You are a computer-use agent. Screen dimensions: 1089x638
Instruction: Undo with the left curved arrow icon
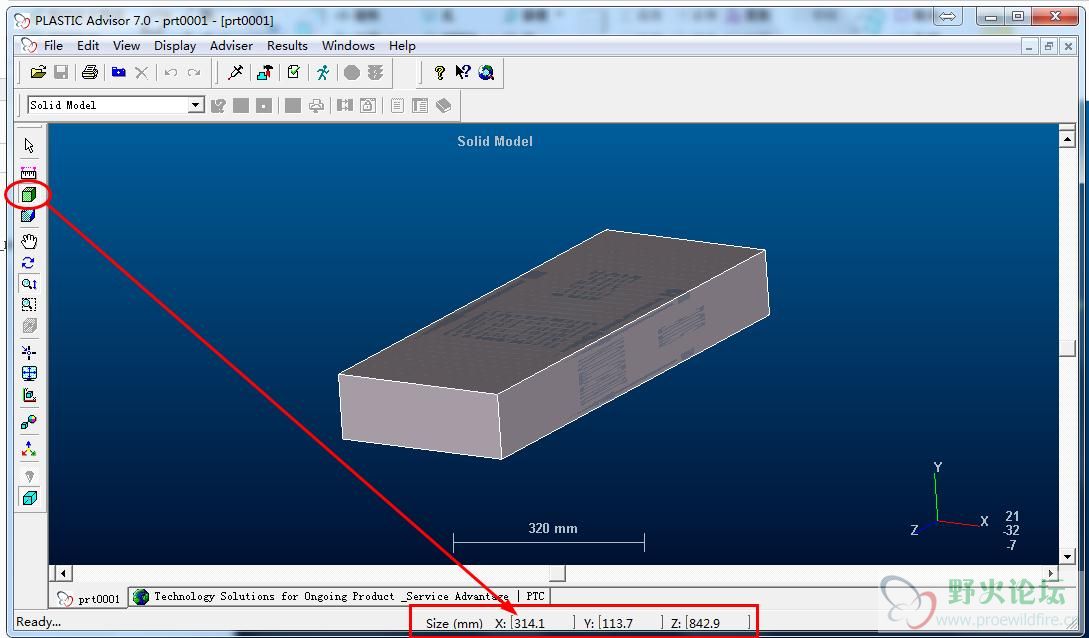[x=171, y=72]
